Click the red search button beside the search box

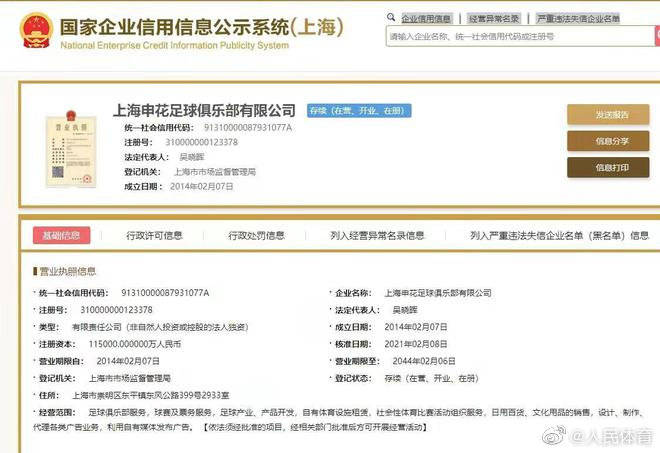(x=657, y=36)
